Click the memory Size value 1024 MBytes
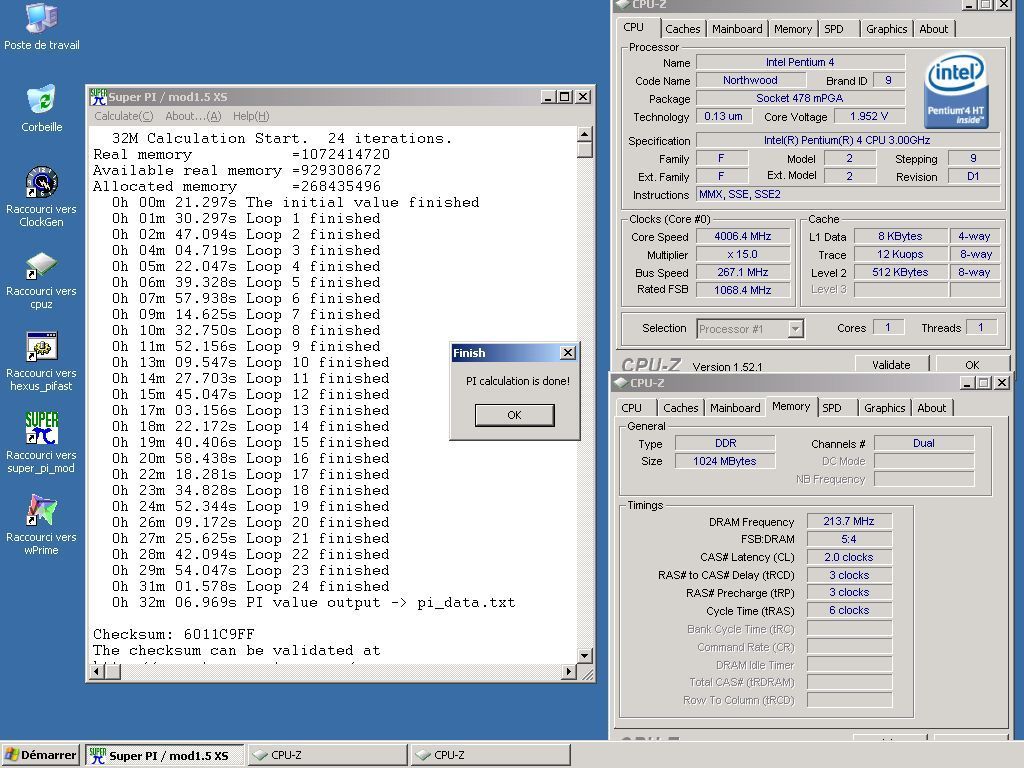The width and height of the screenshot is (1024, 768). 725,461
